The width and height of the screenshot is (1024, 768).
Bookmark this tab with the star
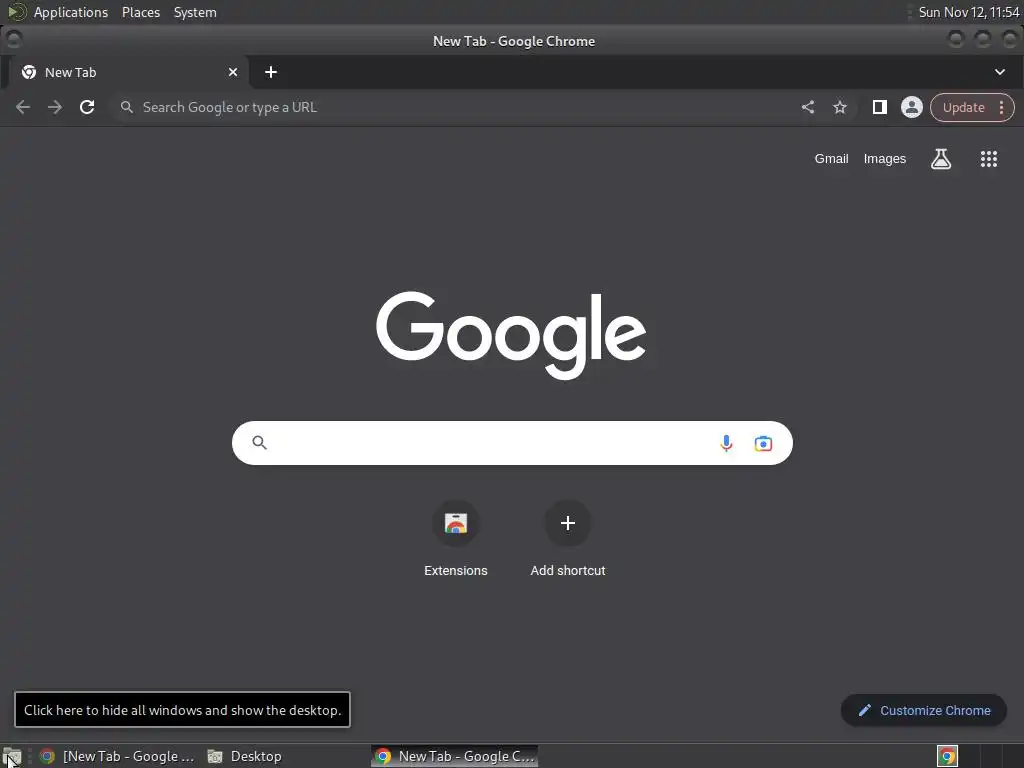[x=840, y=107]
